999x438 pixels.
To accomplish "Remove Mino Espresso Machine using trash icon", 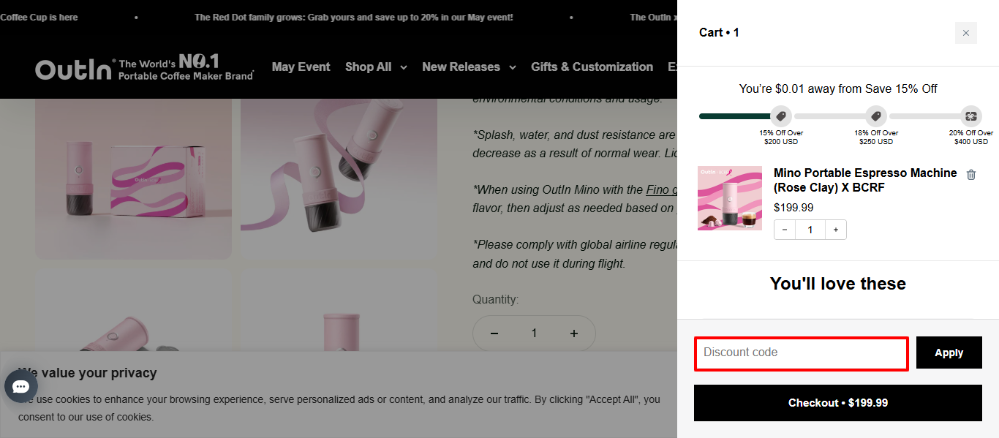I will click(x=971, y=175).
